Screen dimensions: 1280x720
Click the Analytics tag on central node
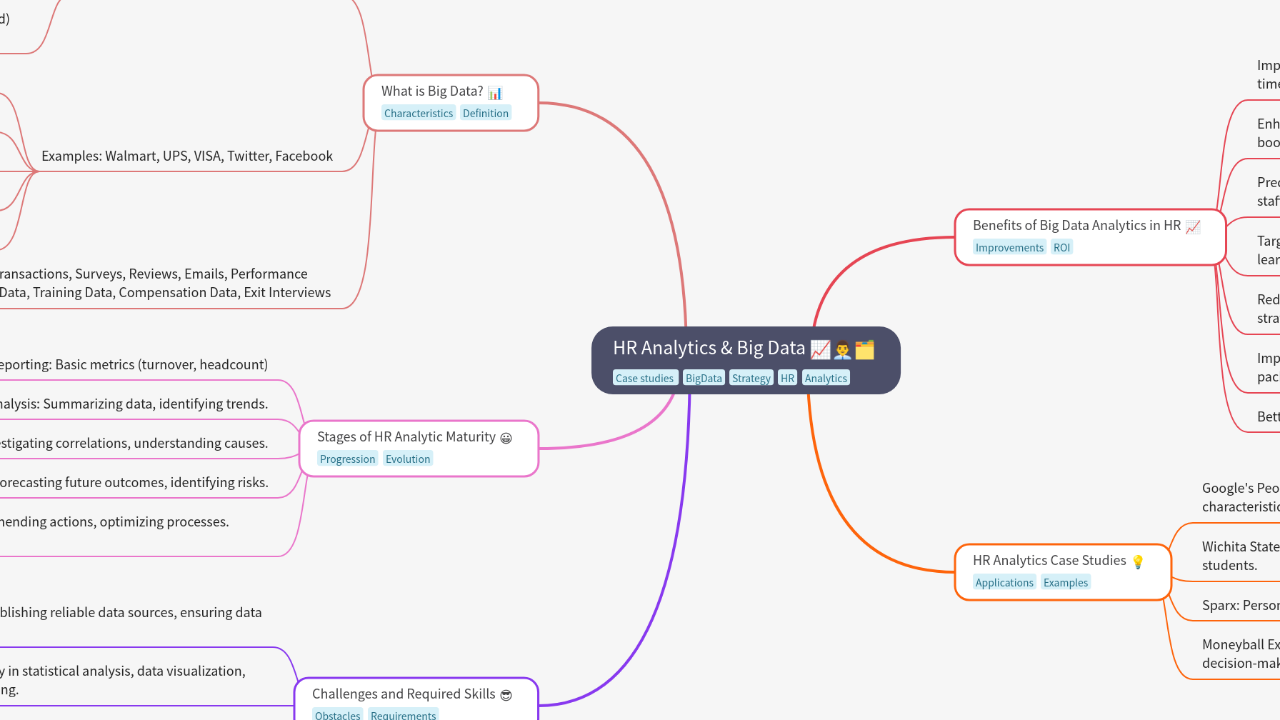[x=826, y=378]
